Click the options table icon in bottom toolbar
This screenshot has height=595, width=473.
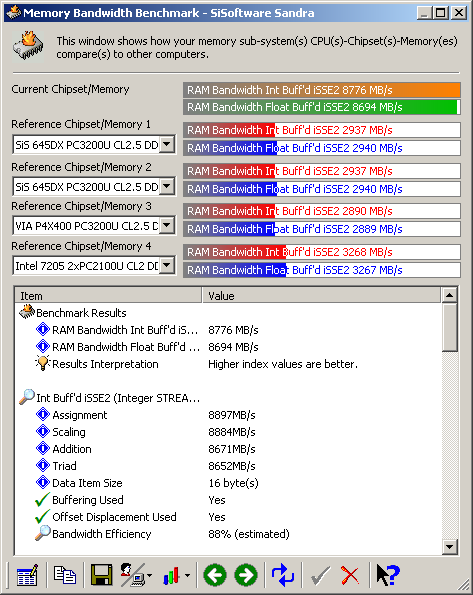click(x=27, y=575)
